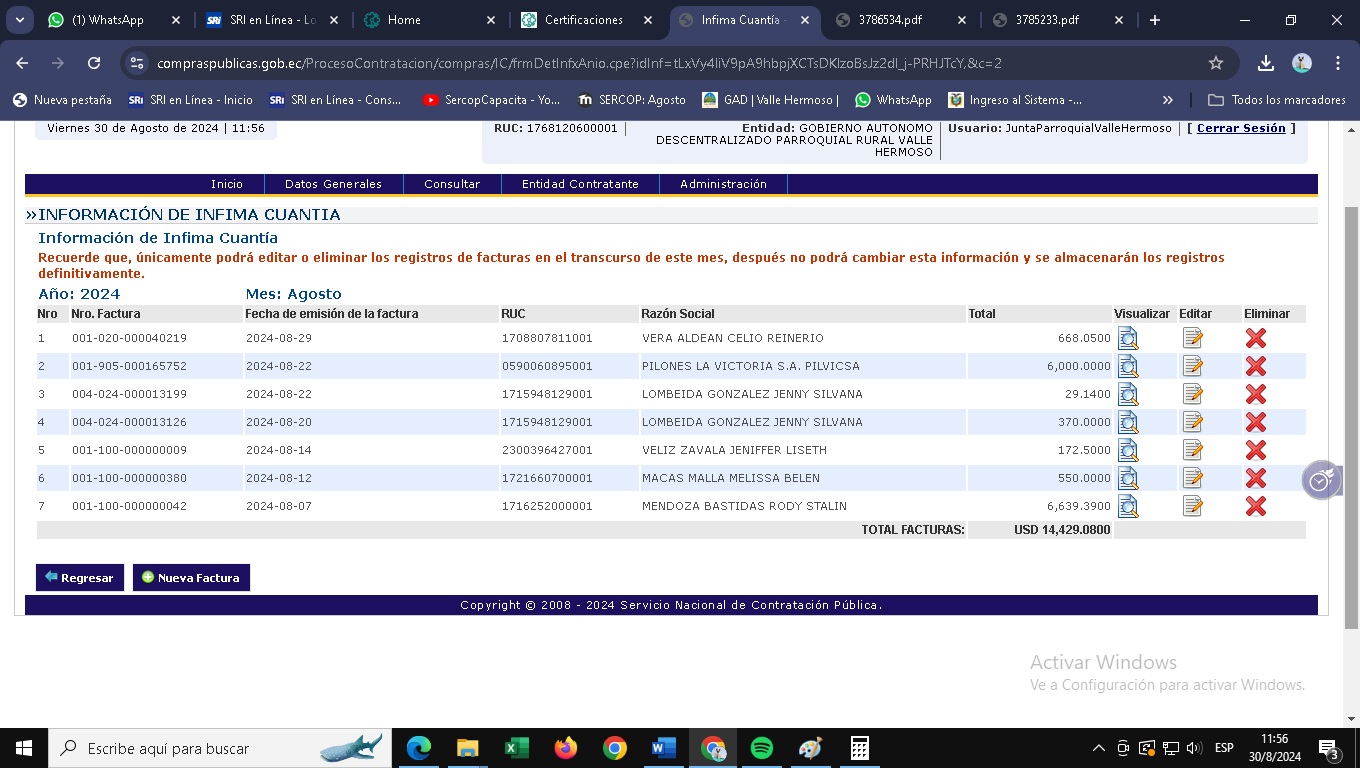Screen dimensions: 1360x768
Task: Open the Chrome downloads icon
Action: (x=1266, y=63)
